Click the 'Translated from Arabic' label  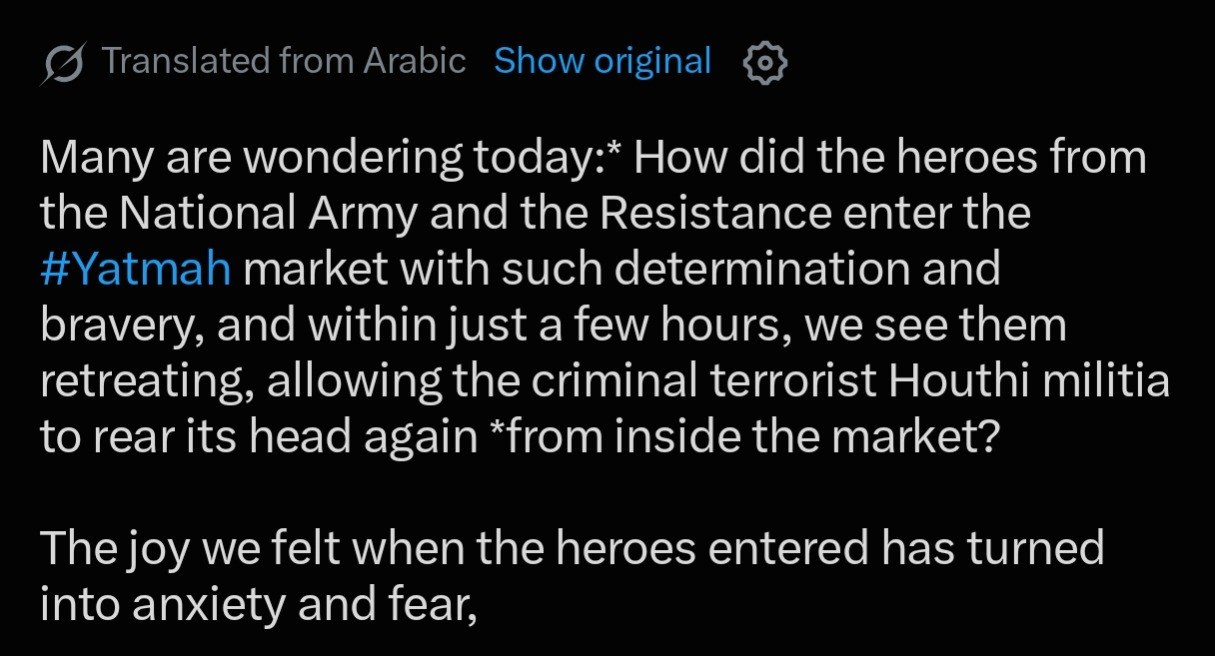coord(284,62)
